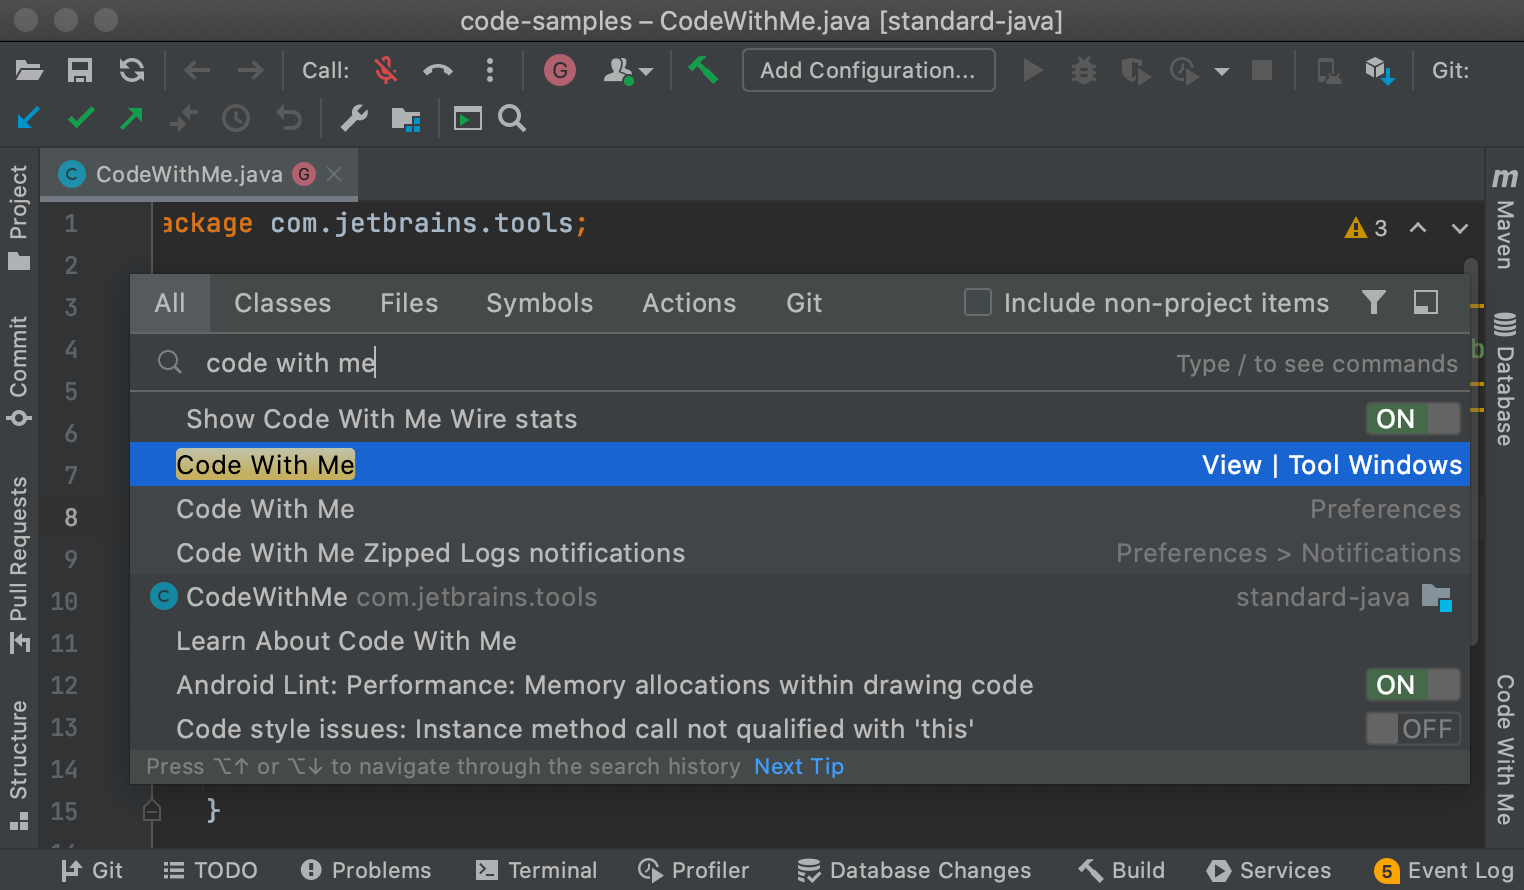
Task: Toggle Android Lint Memory allocations inspection off
Action: pyautogui.click(x=1413, y=685)
